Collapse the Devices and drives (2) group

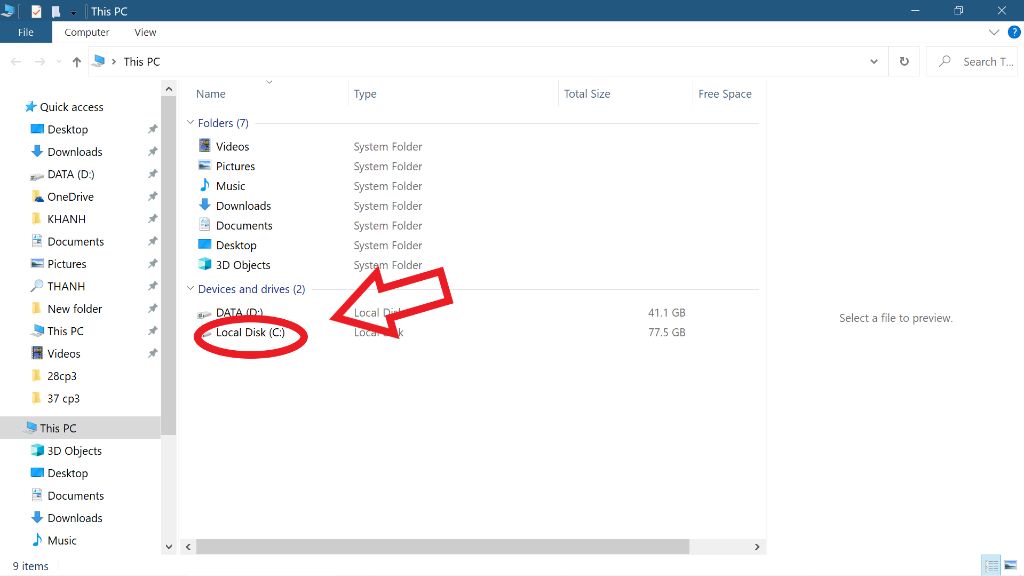pyautogui.click(x=190, y=288)
